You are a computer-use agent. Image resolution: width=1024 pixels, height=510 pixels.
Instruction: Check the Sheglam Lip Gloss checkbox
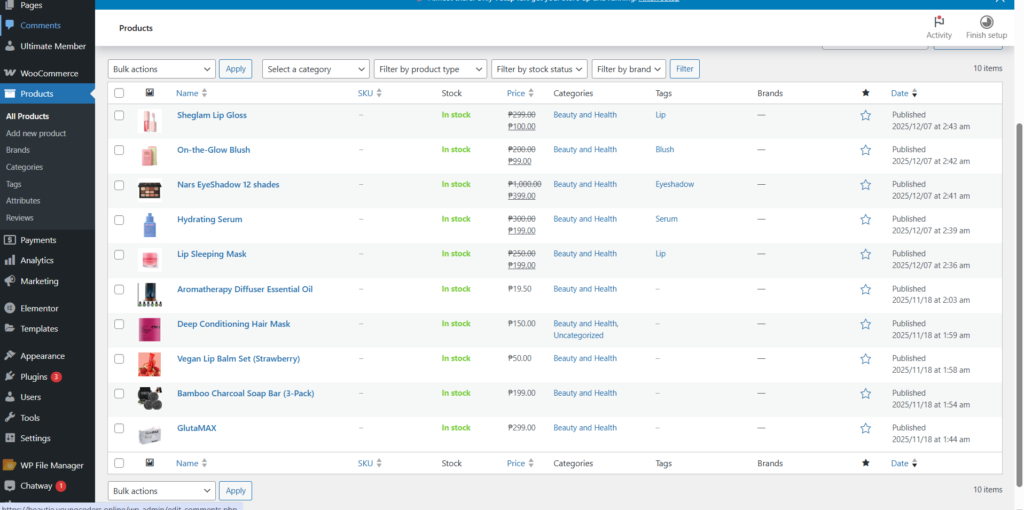[119, 115]
